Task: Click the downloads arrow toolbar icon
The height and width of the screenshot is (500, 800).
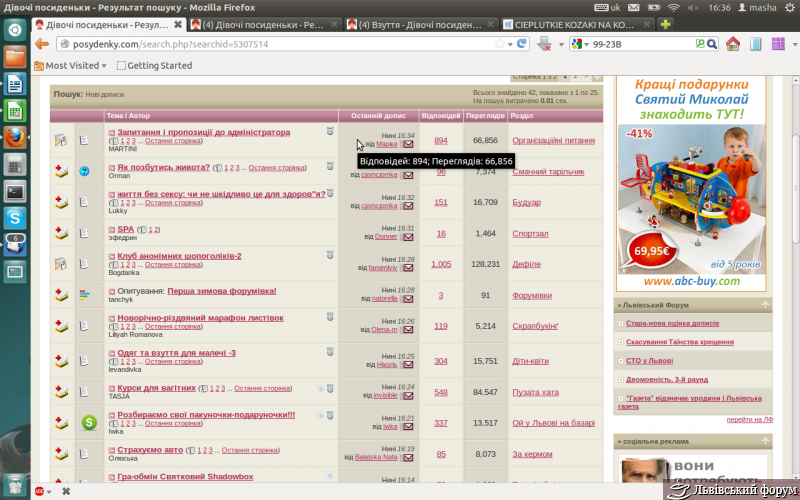Action: (x=543, y=44)
